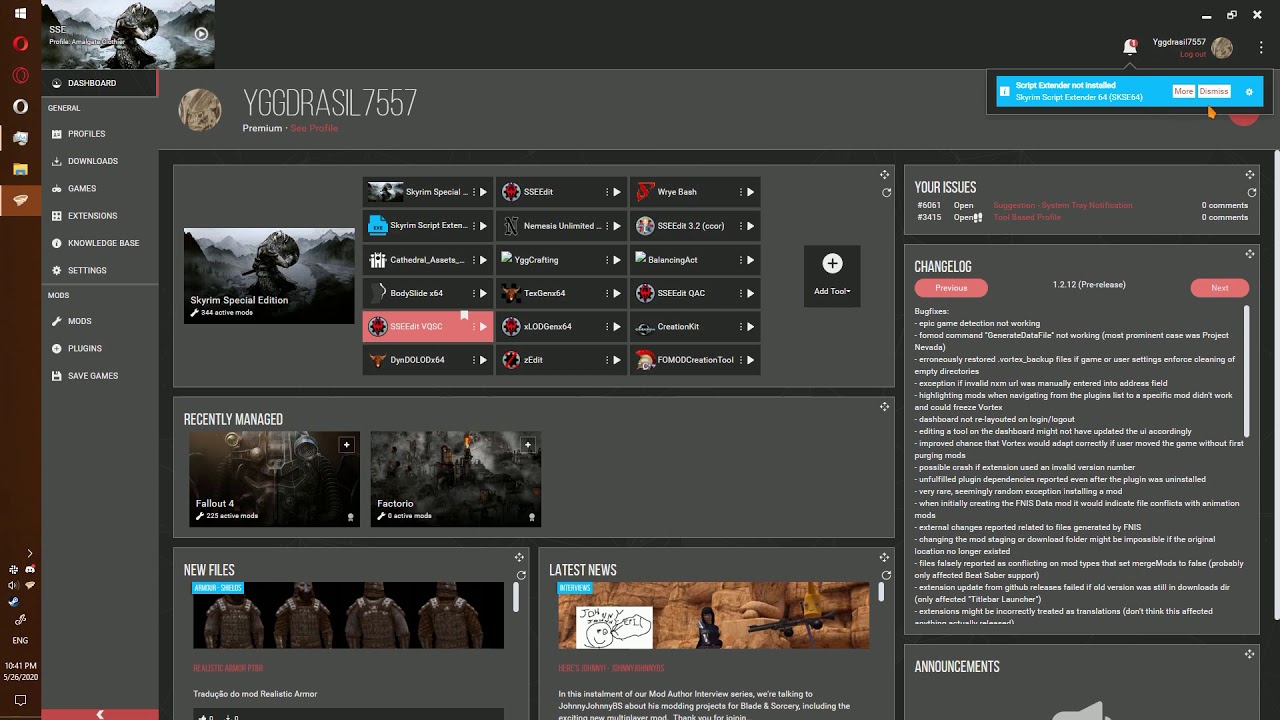Click the Changelog widget move handle
This screenshot has width=1280, height=720.
[x=1250, y=254]
